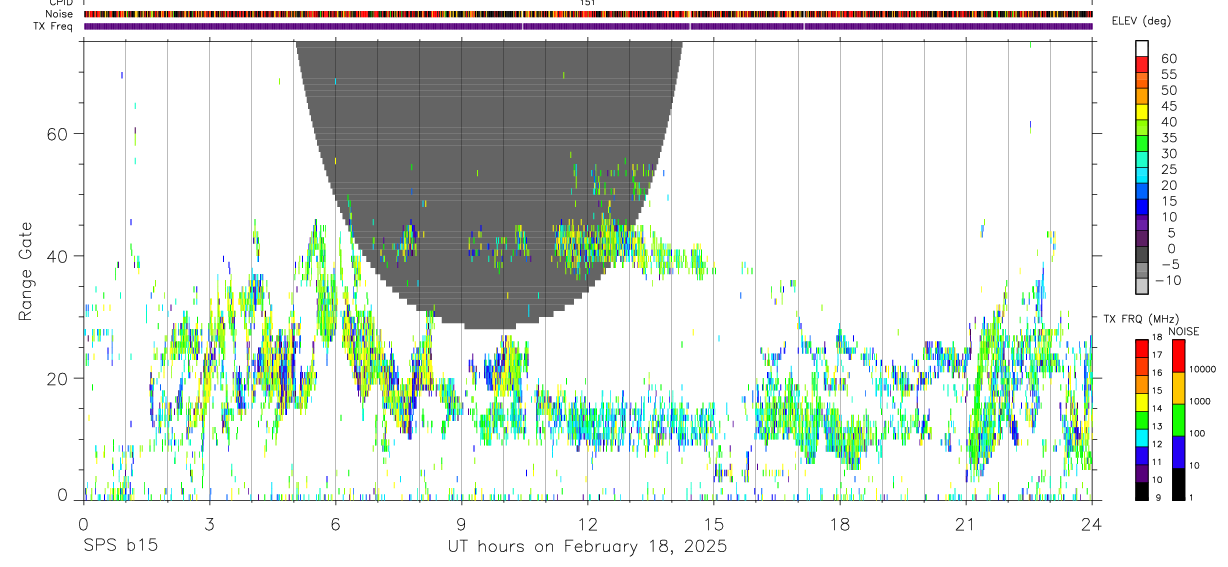Click the black 9–10 MHz TX FRQ segment

pos(1142,491)
